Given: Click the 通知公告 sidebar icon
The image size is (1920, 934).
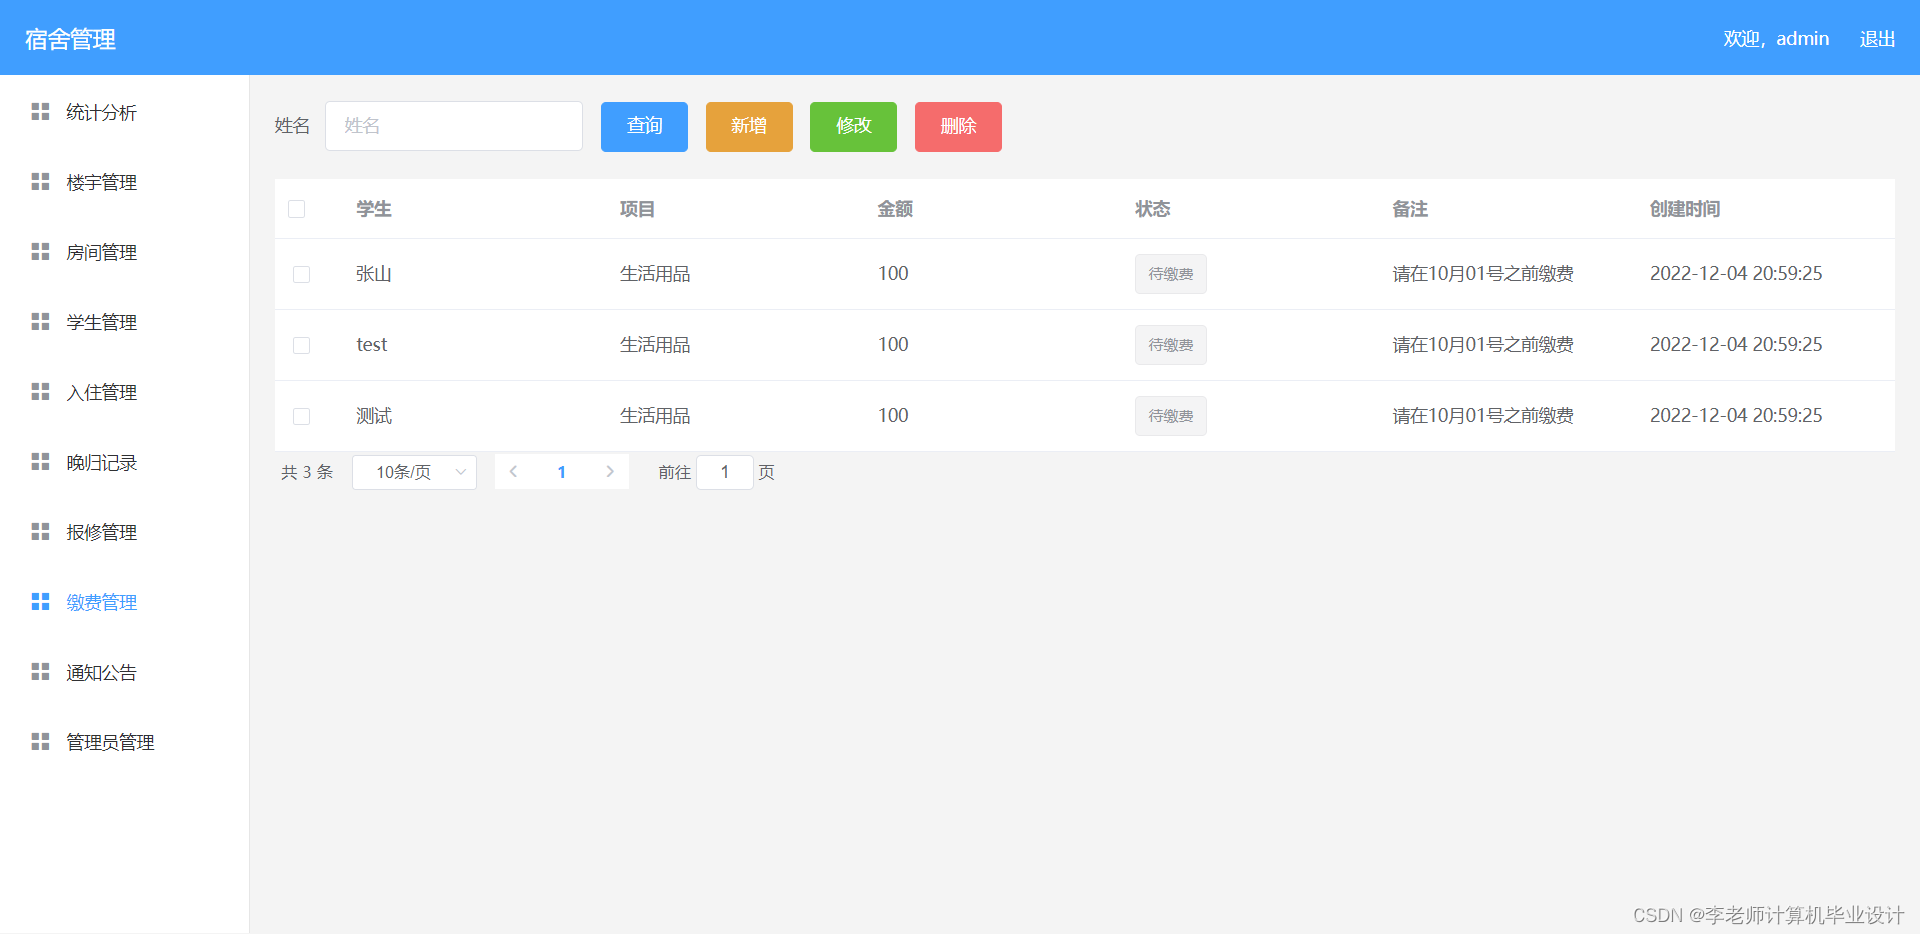Looking at the screenshot, I should pos(40,672).
